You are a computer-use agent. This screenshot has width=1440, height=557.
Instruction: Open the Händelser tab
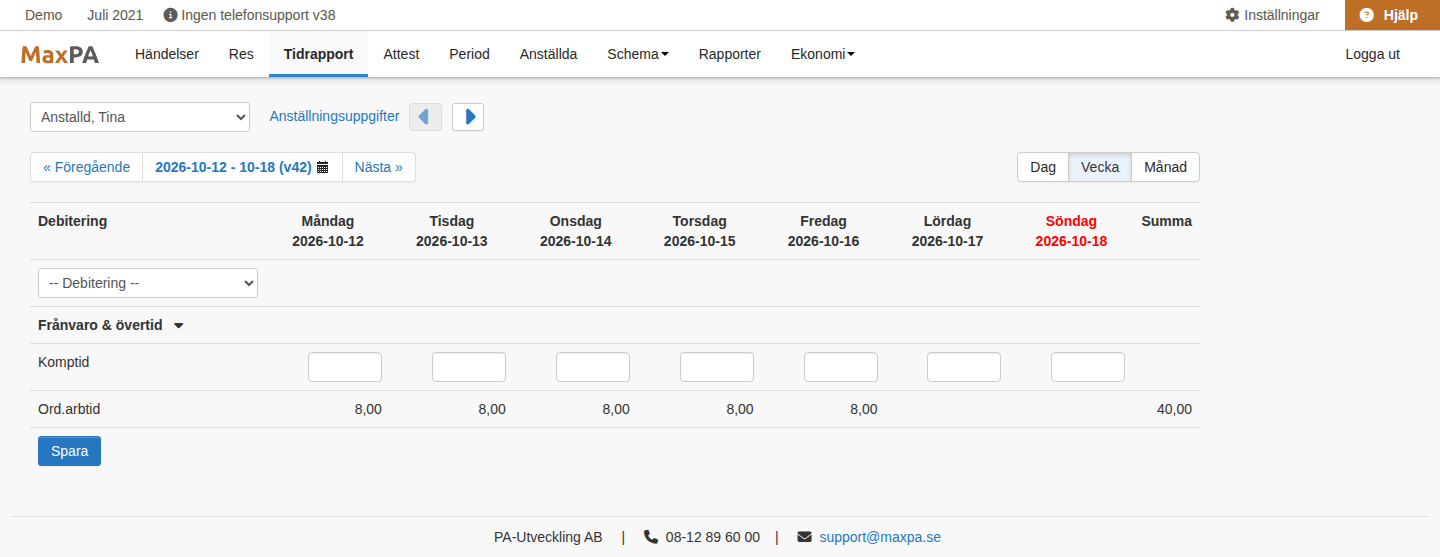[x=167, y=54]
